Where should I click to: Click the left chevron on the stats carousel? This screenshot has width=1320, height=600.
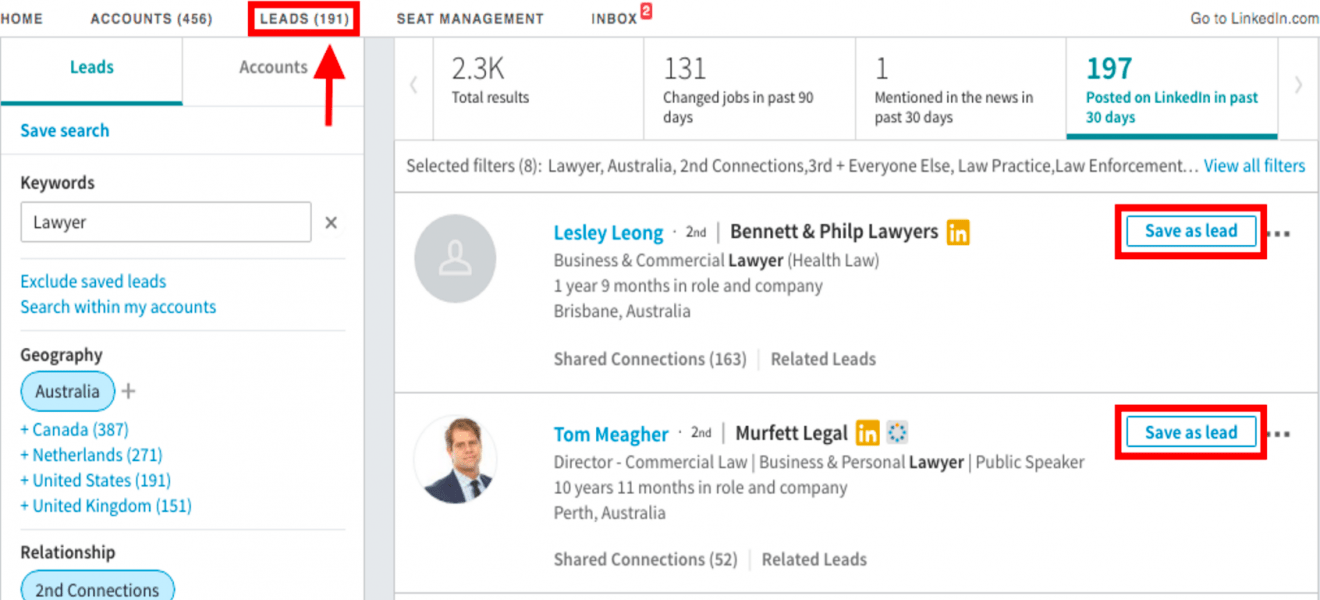413,85
